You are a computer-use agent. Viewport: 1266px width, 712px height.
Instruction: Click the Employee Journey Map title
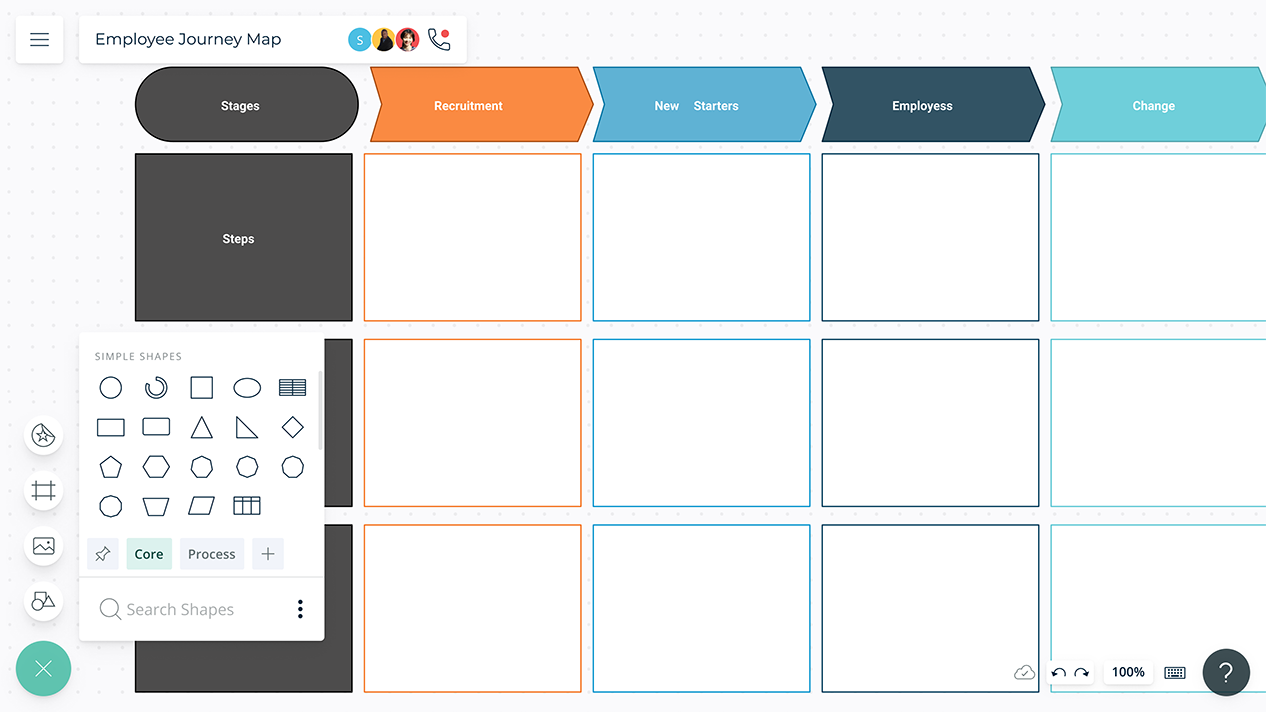click(x=188, y=40)
